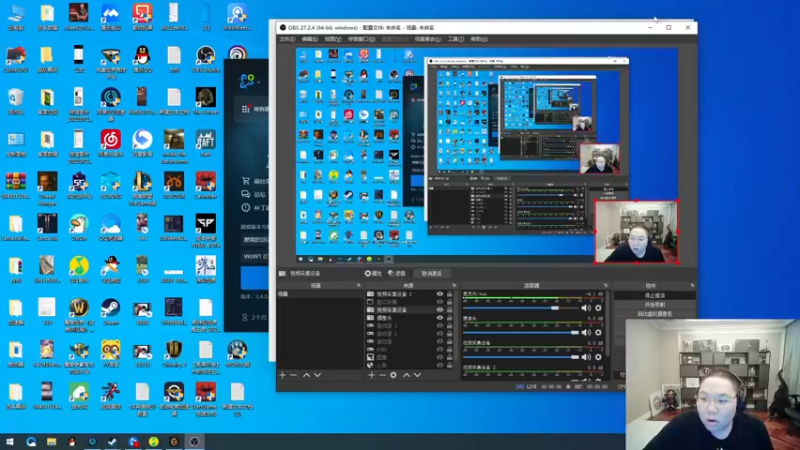Pop out the Audio Mixer dock
Viewport: 800px width, 450px height.
606,286
